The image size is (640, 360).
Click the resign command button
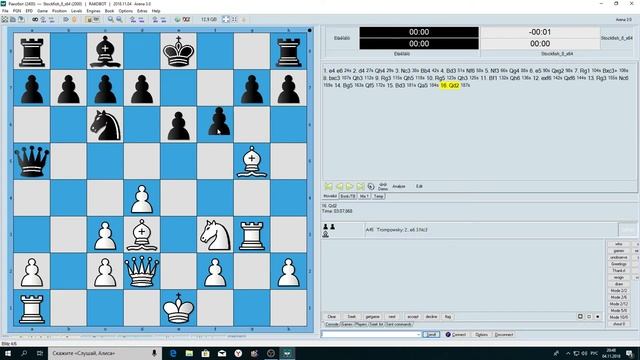click(619, 277)
